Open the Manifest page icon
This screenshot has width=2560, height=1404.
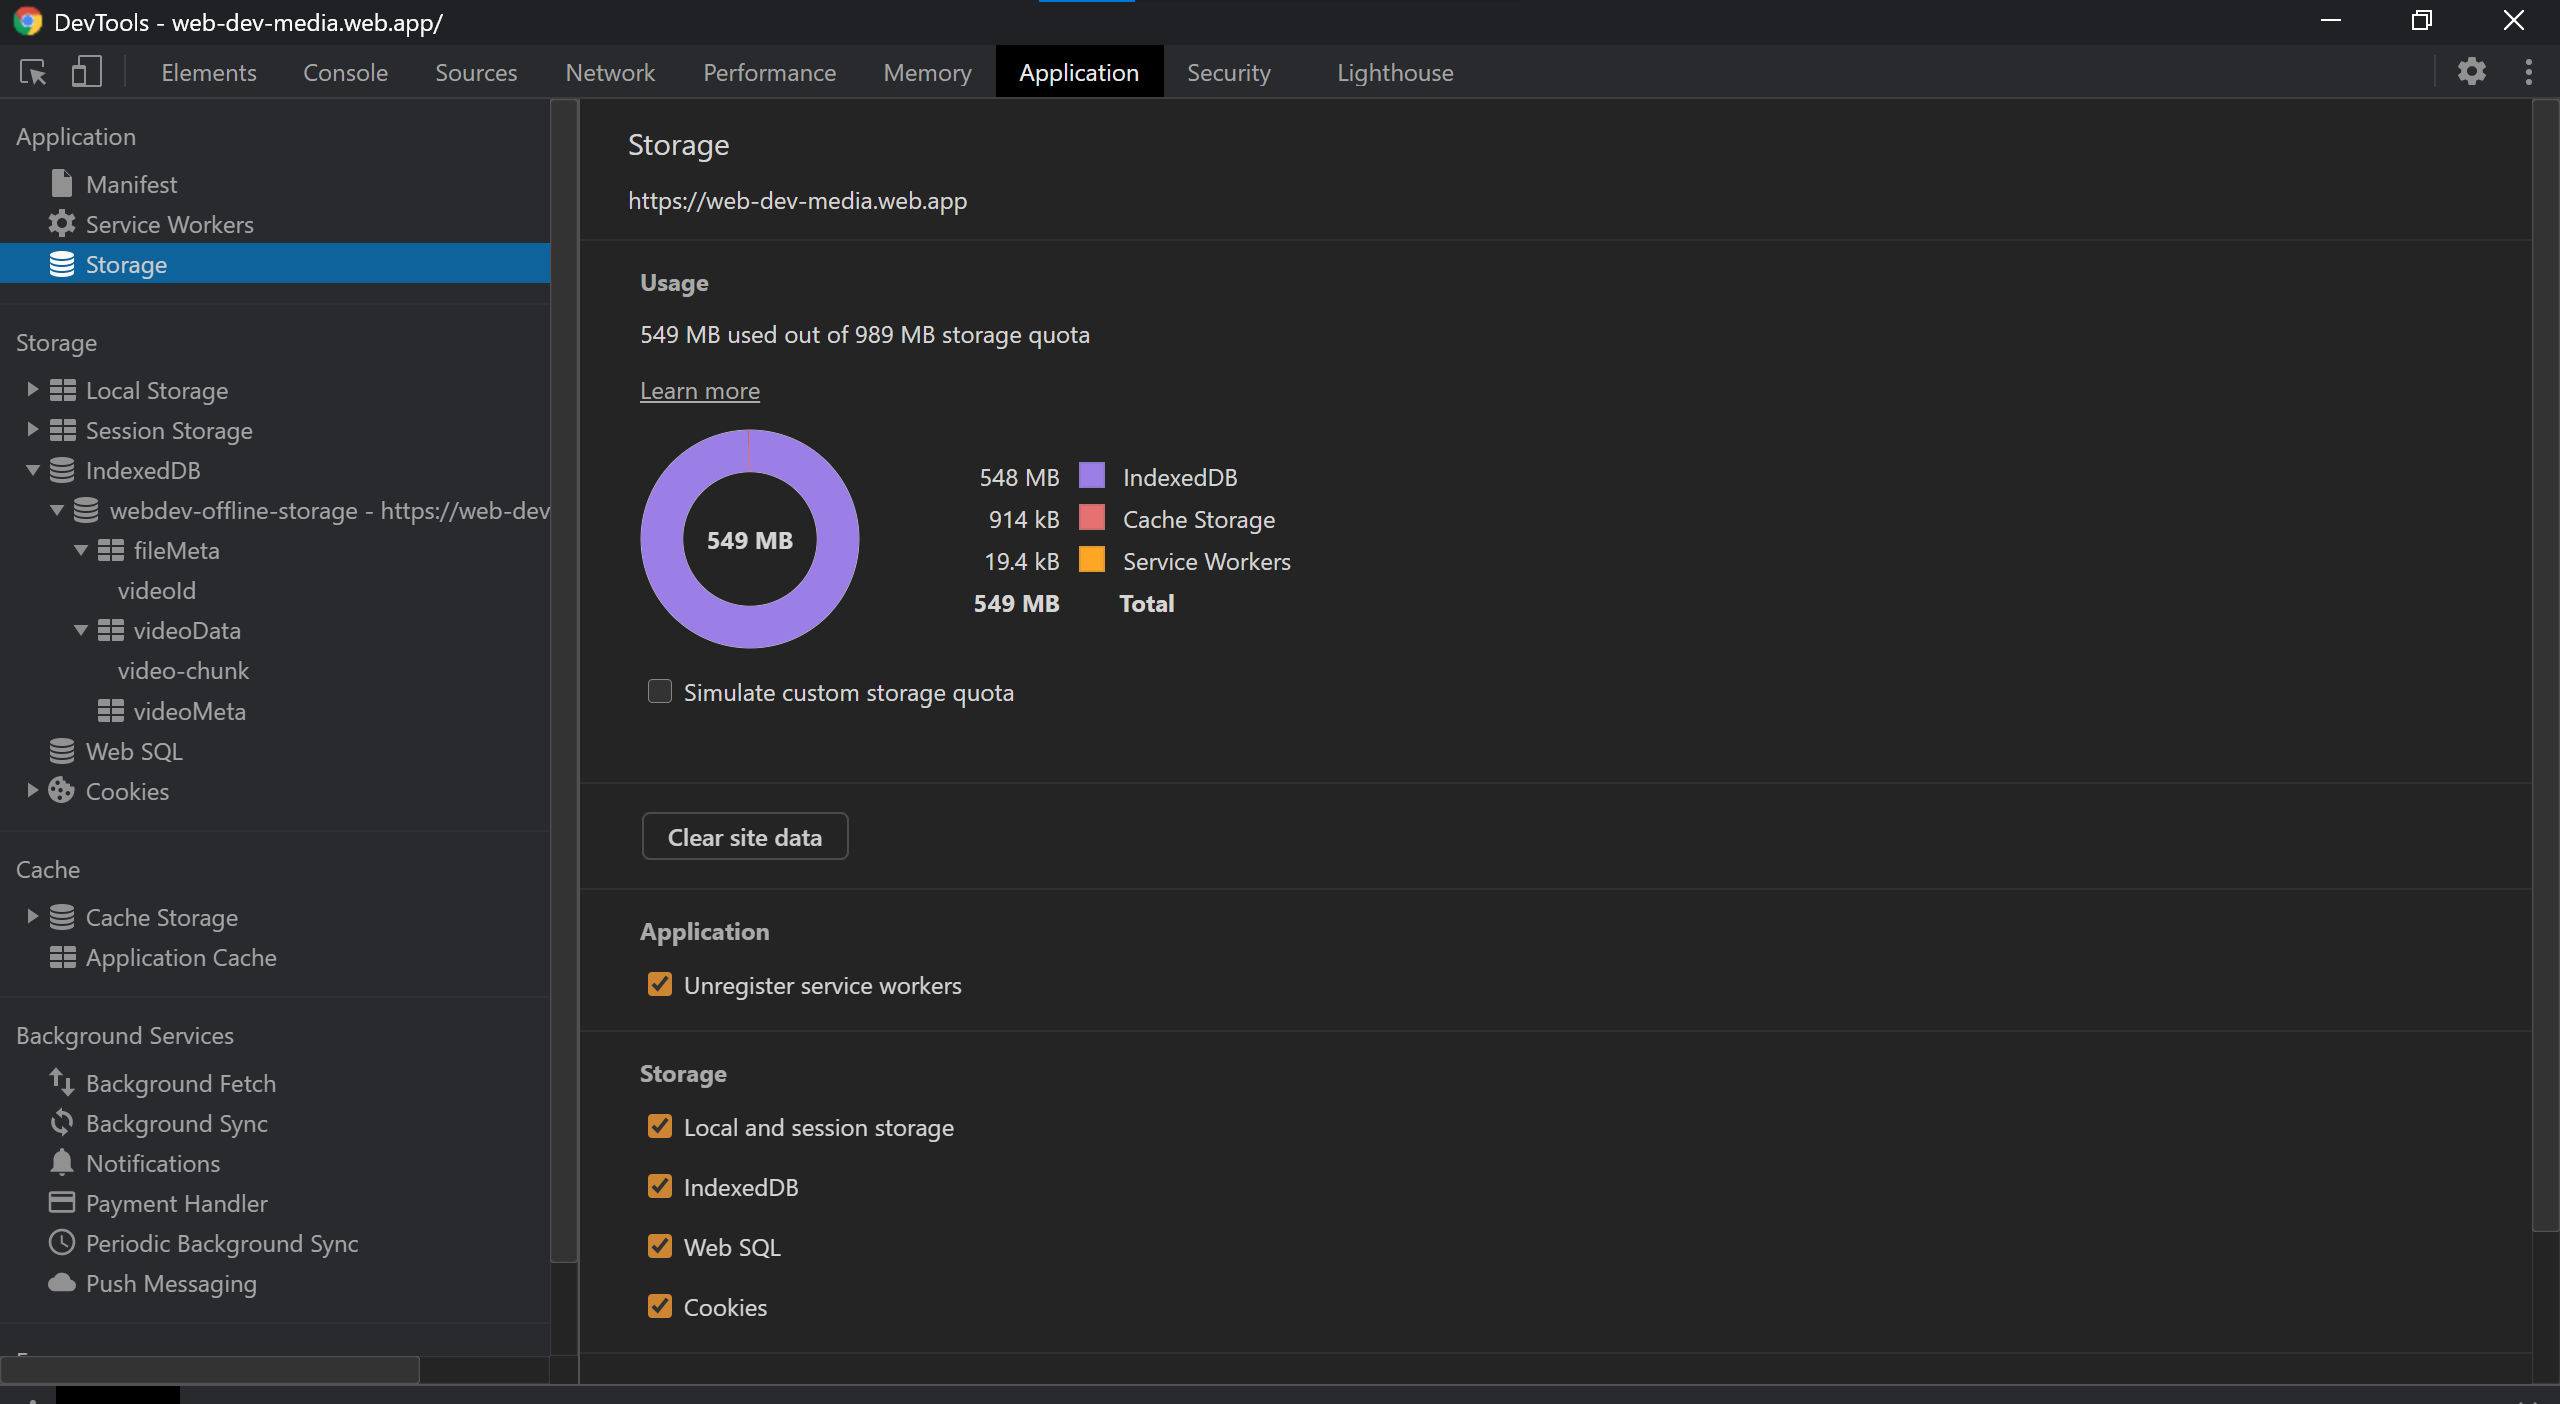coord(61,183)
